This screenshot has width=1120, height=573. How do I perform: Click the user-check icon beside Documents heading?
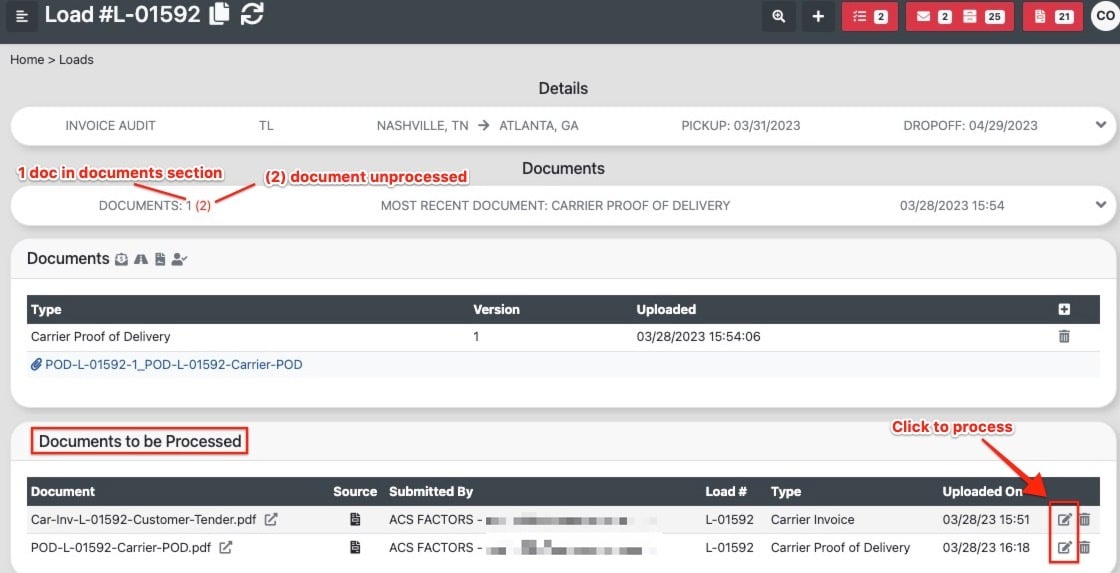pyautogui.click(x=179, y=259)
